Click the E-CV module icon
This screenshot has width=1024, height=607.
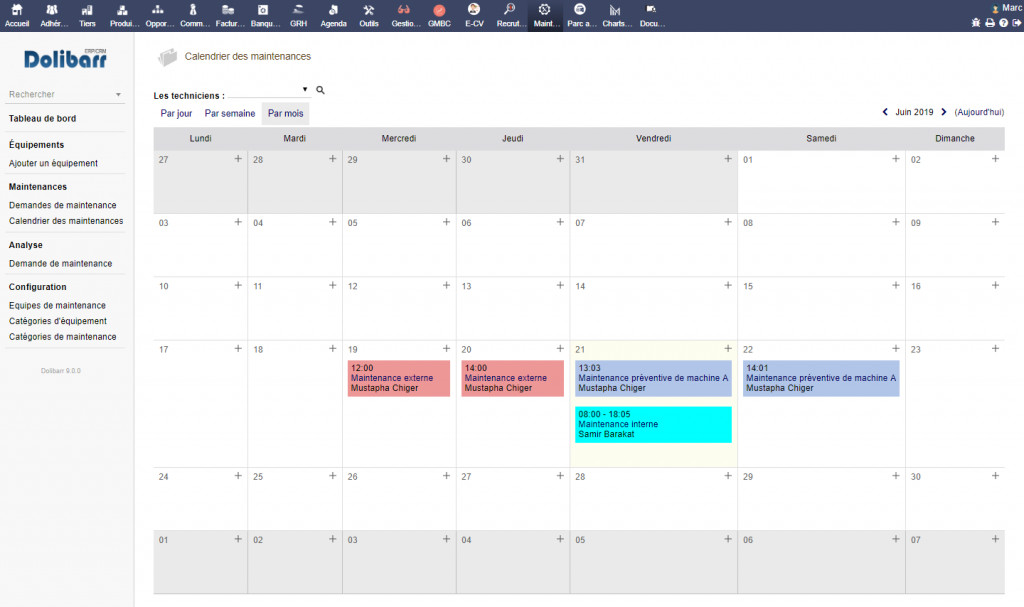pyautogui.click(x=473, y=10)
